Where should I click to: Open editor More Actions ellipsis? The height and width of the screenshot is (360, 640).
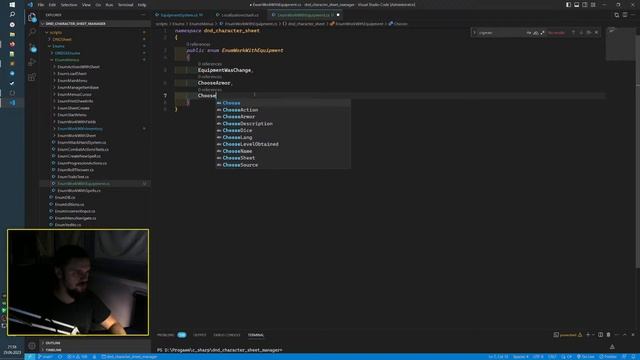[633, 15]
